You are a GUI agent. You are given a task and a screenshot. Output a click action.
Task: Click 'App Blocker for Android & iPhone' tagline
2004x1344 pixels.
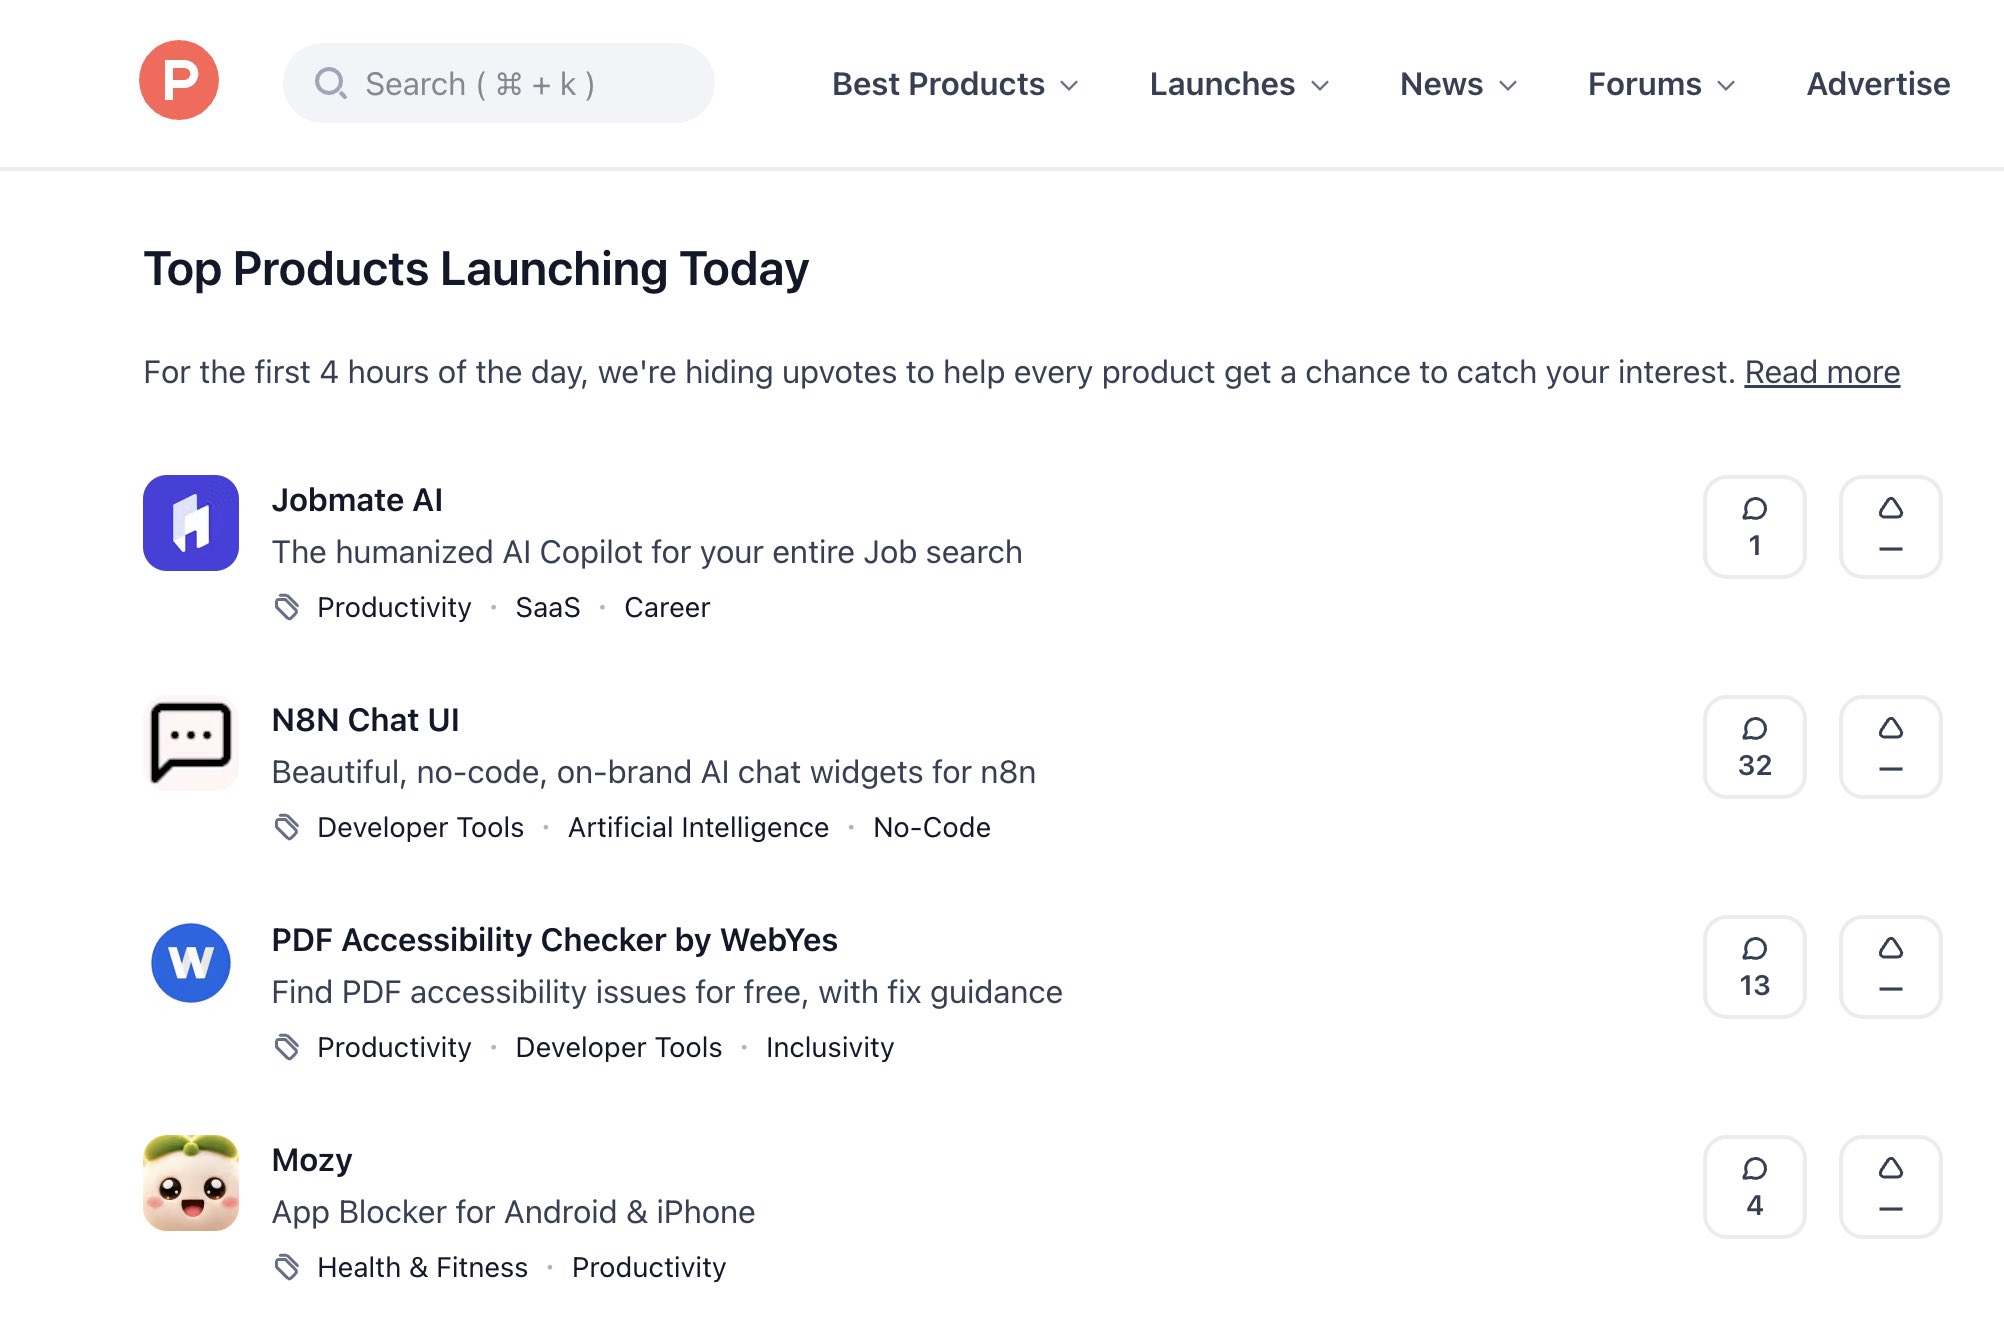click(x=514, y=1212)
